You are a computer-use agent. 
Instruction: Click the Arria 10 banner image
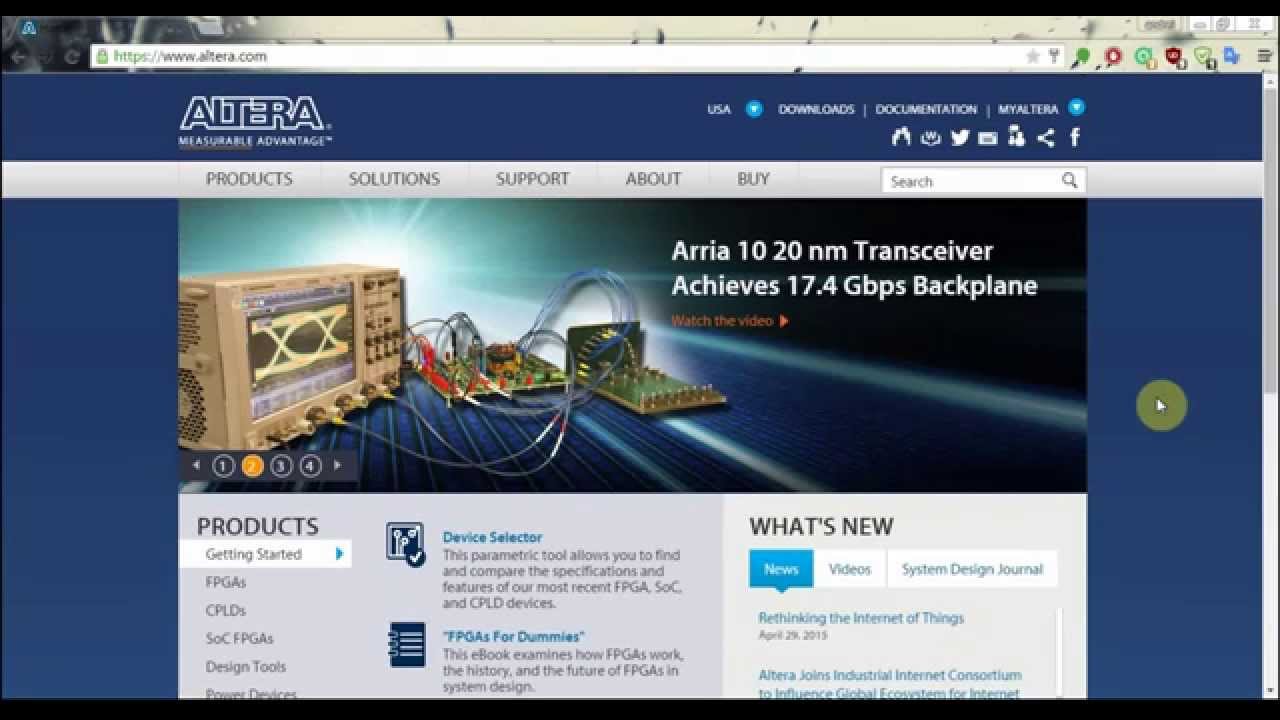pos(632,345)
